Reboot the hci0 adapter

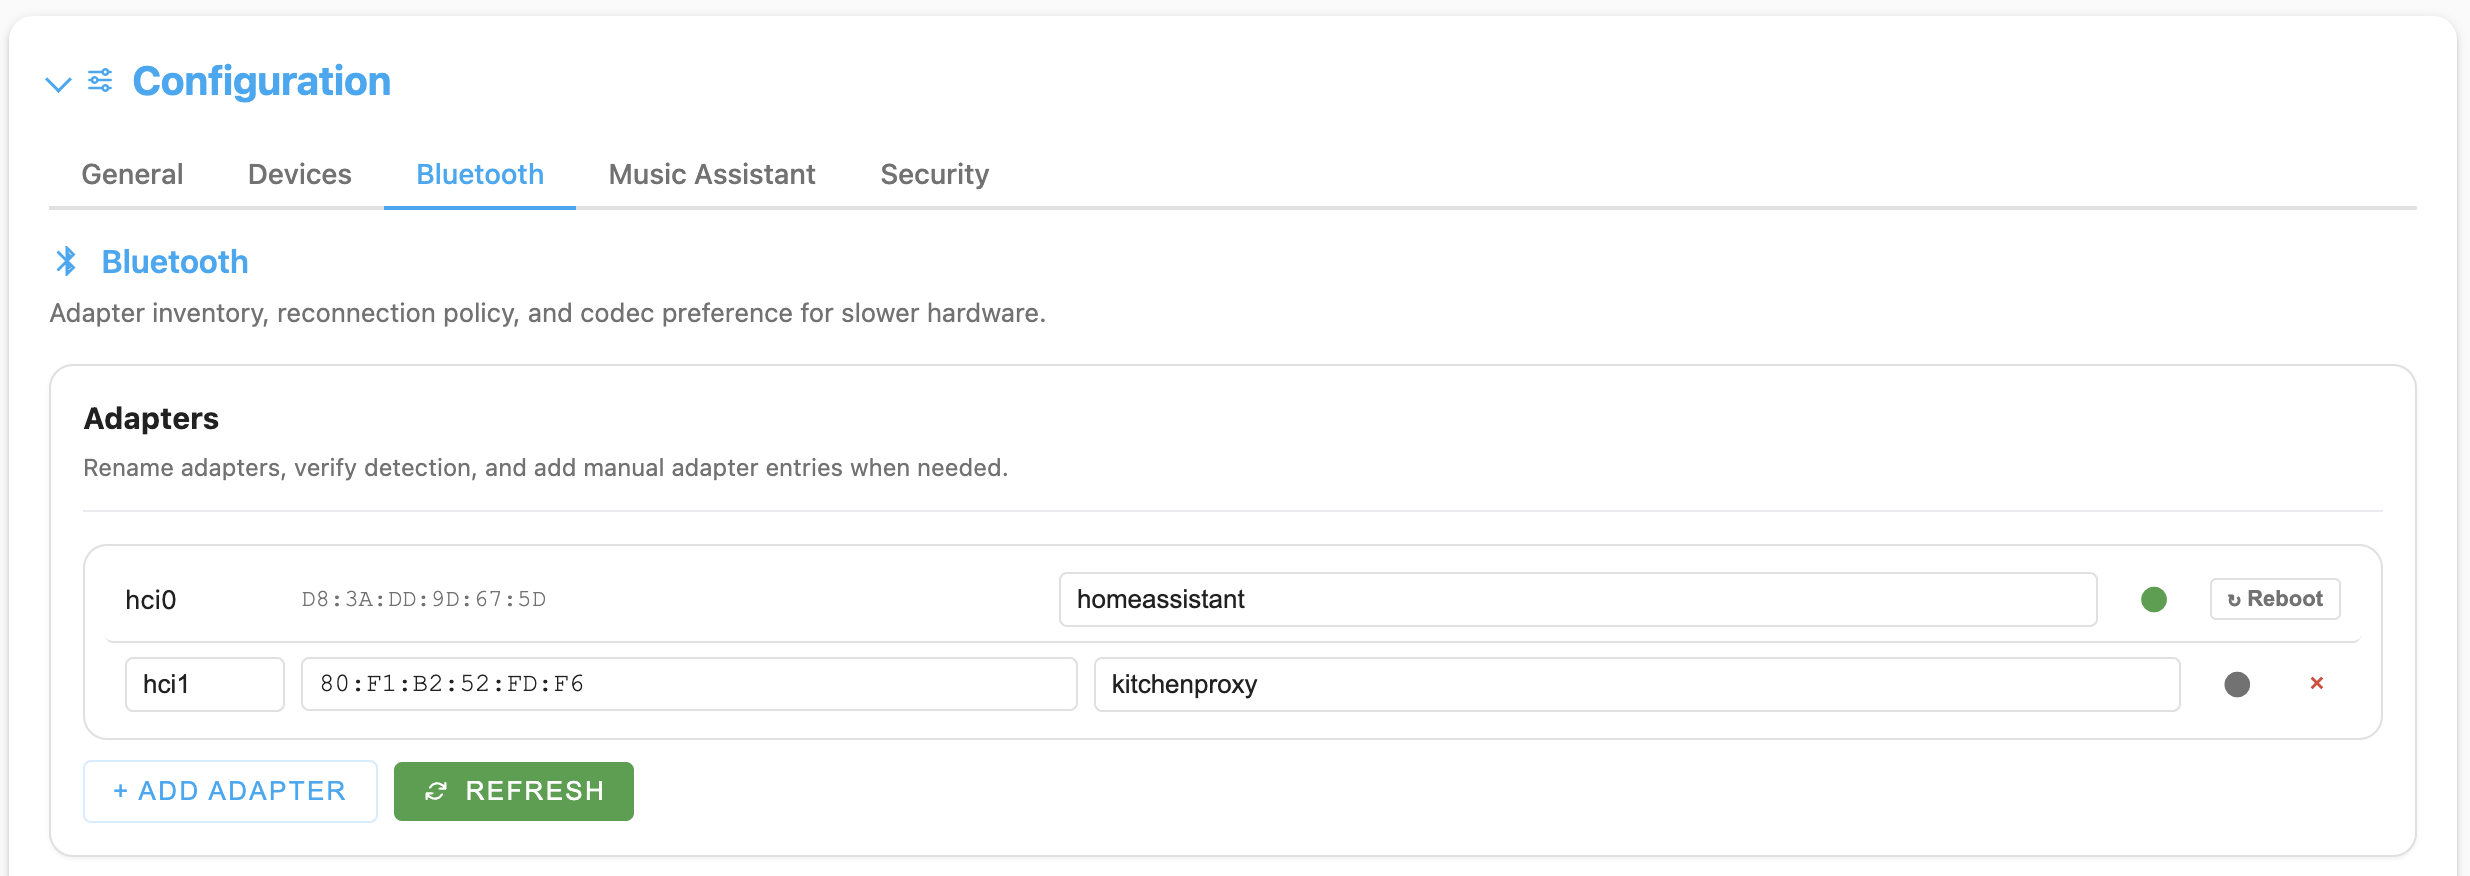point(2274,599)
